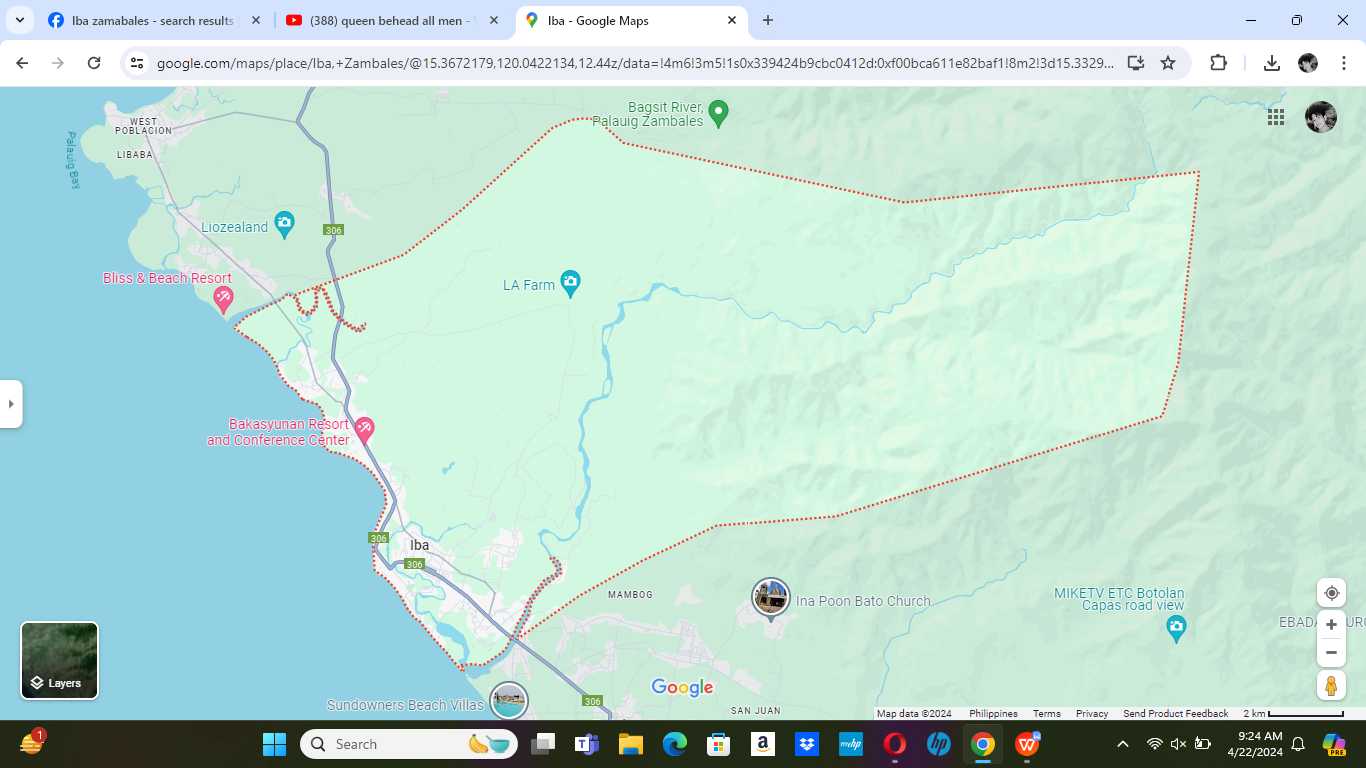Open Chrome three-dot menu

click(1345, 63)
